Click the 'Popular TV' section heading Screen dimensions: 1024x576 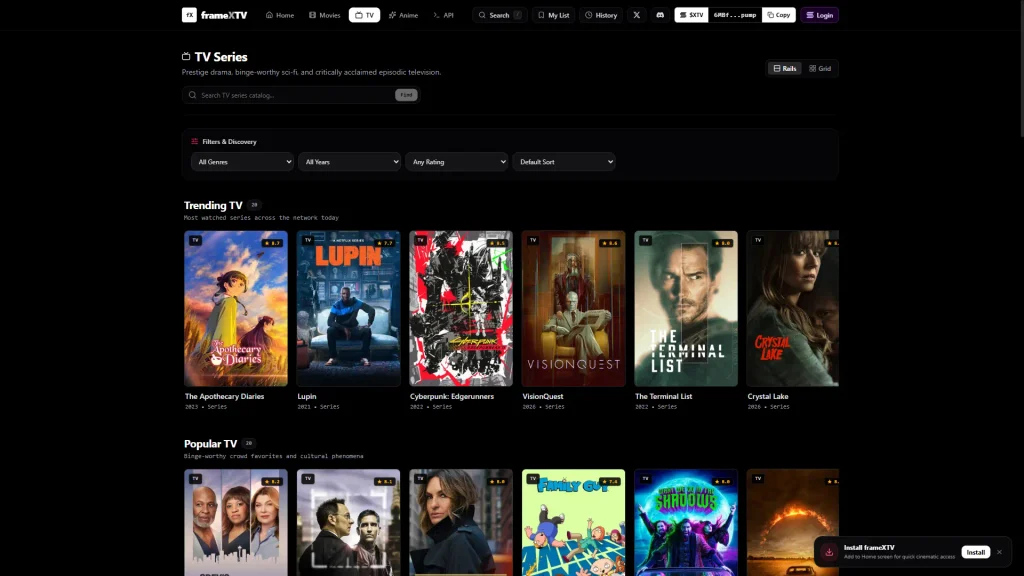(x=210, y=443)
